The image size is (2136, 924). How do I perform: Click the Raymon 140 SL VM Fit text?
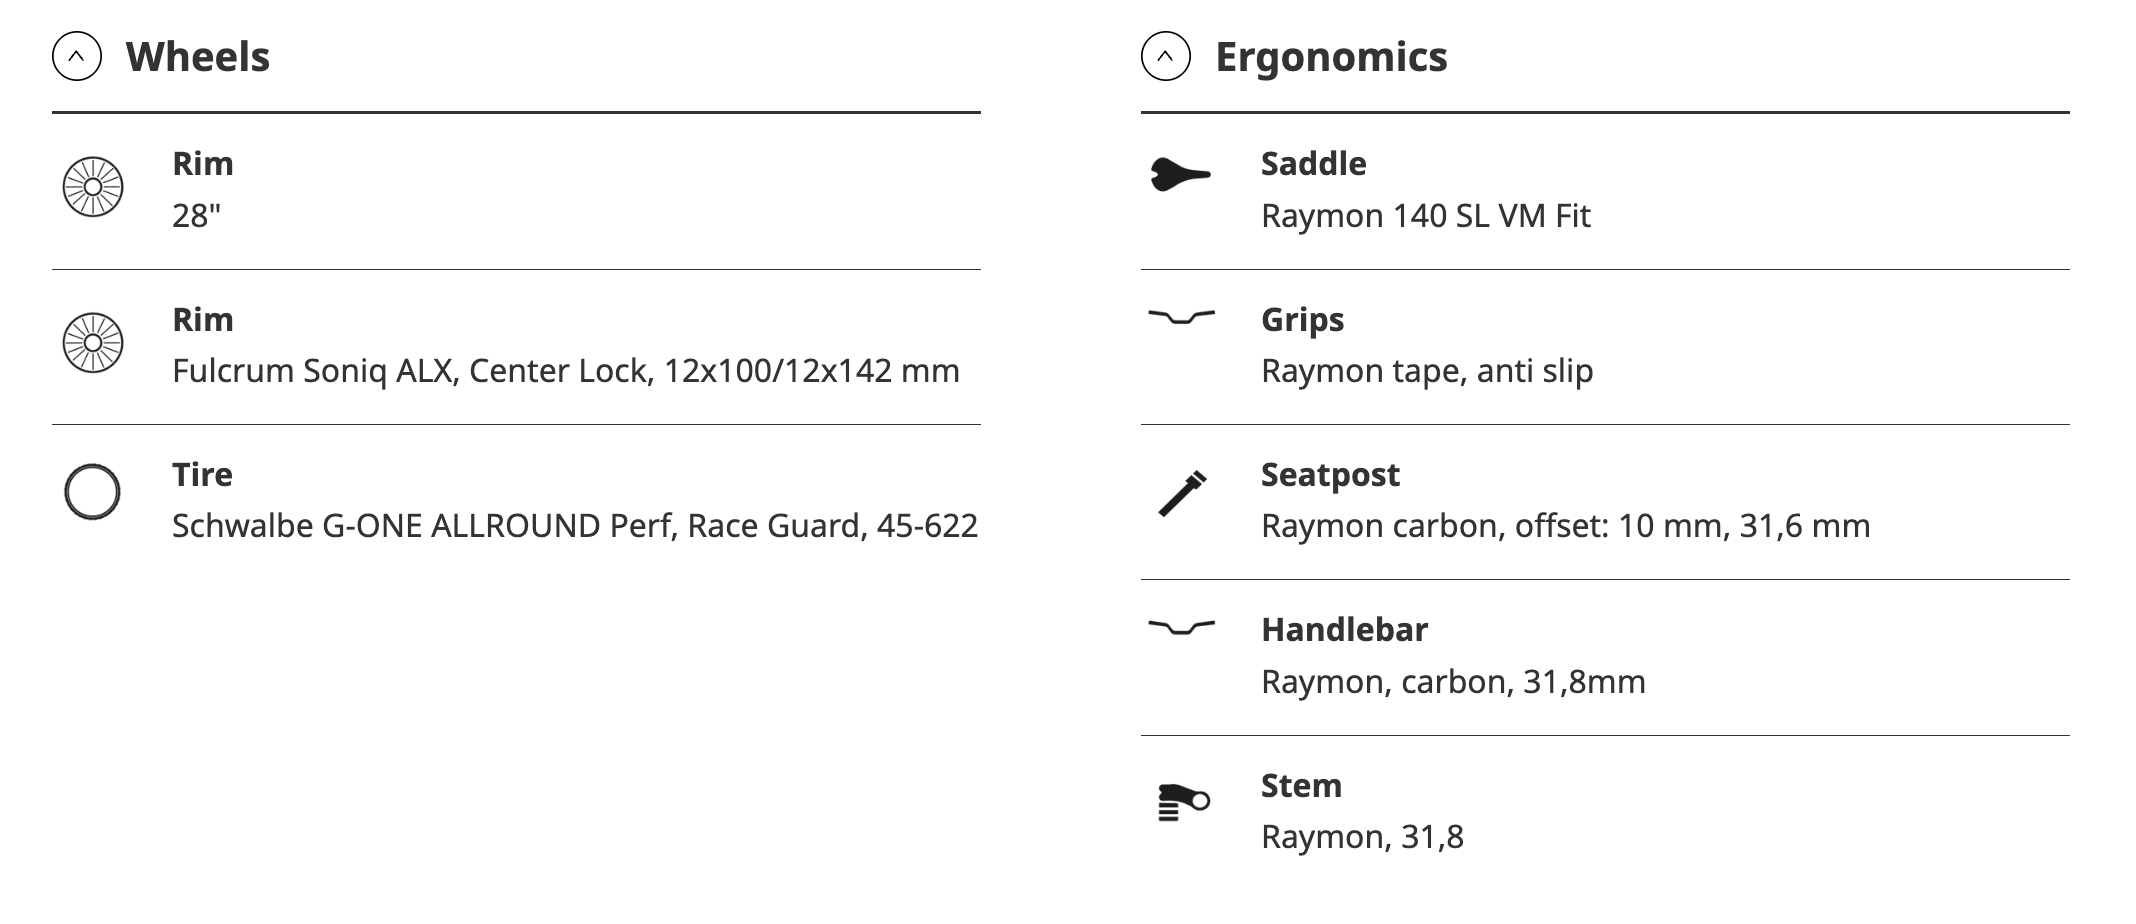1425,216
